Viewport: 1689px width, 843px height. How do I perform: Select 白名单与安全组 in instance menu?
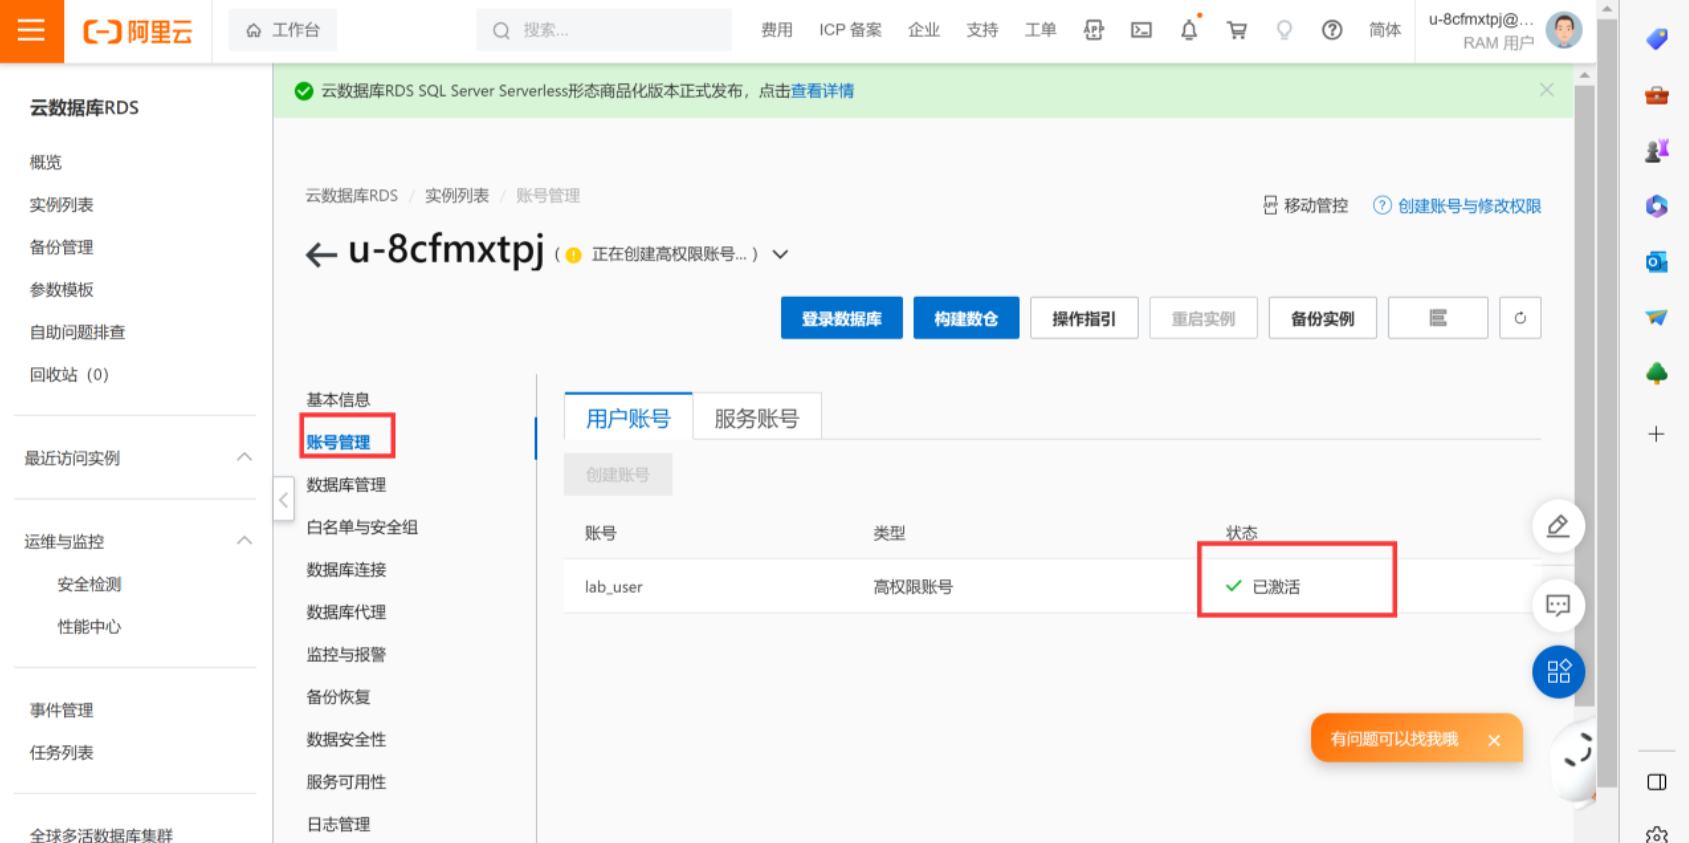[362, 527]
